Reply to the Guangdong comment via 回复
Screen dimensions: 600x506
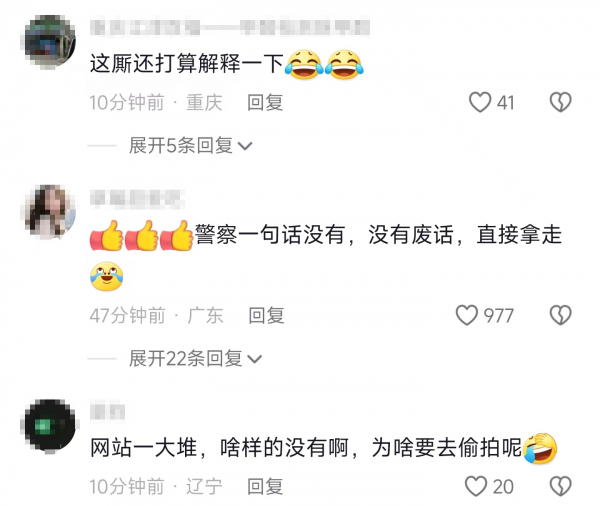[x=266, y=315]
